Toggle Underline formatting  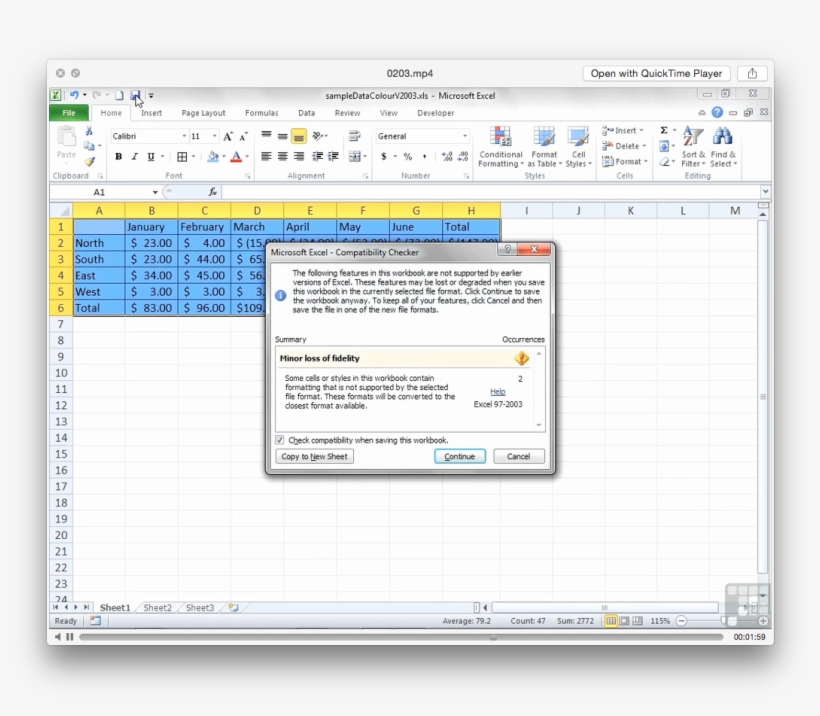(151, 156)
